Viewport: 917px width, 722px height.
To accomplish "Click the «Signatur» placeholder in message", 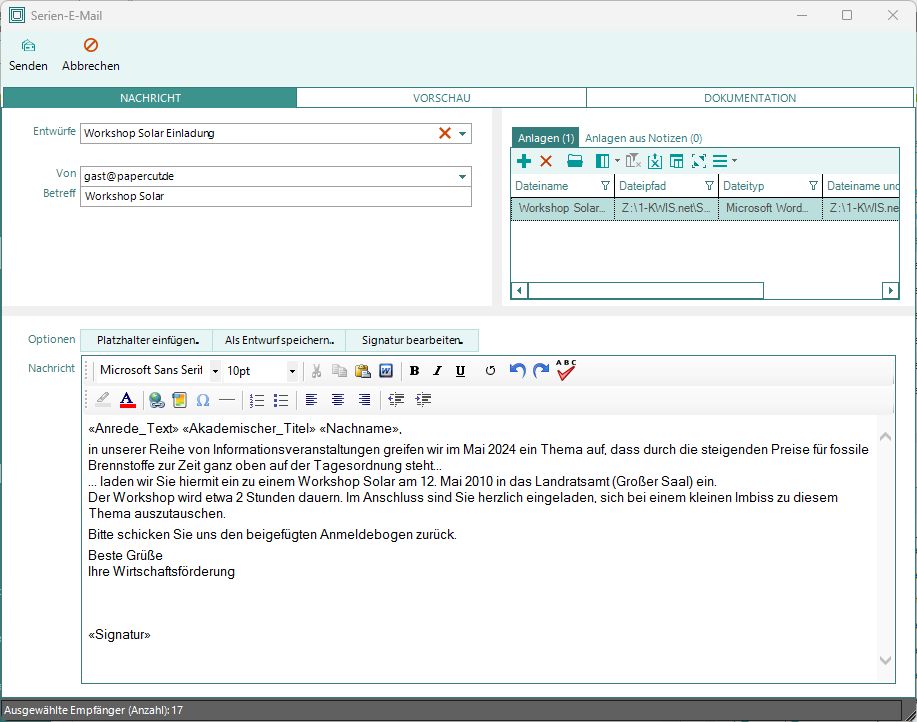I will coord(119,634).
